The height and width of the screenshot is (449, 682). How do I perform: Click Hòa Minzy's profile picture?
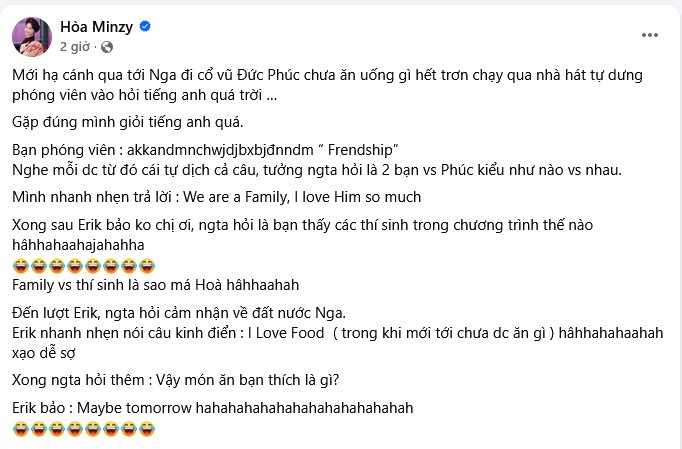(33, 36)
